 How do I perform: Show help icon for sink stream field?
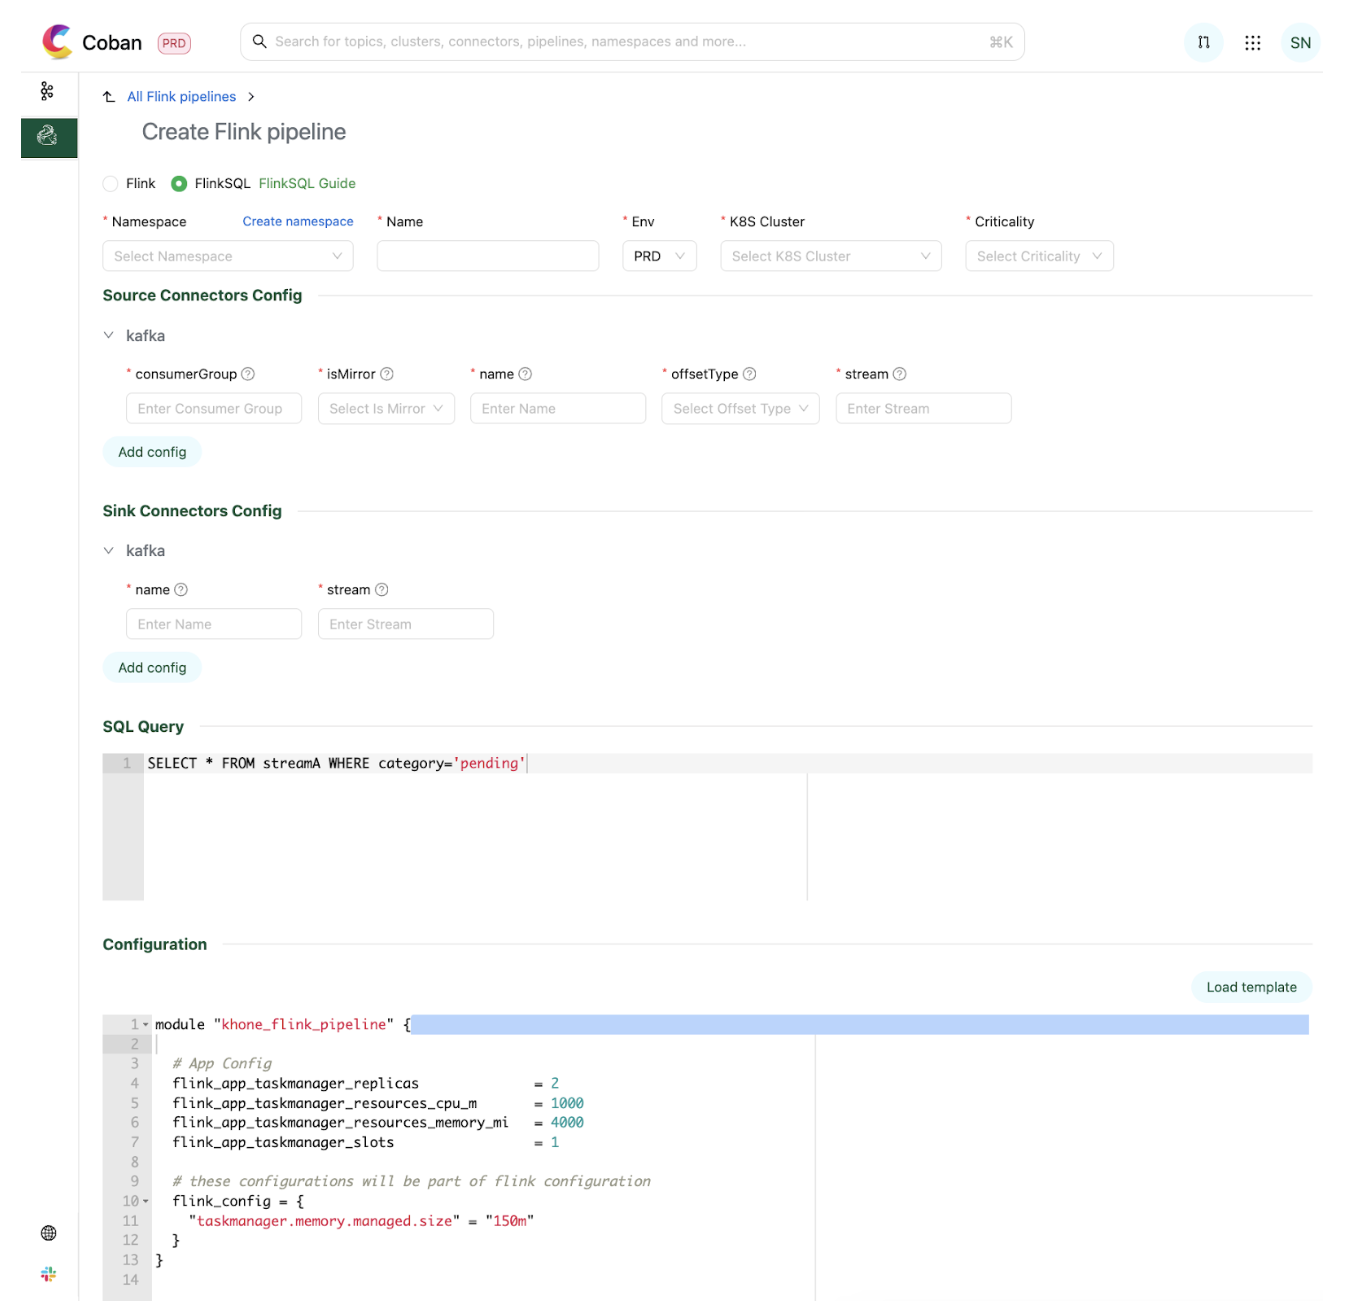tap(381, 590)
